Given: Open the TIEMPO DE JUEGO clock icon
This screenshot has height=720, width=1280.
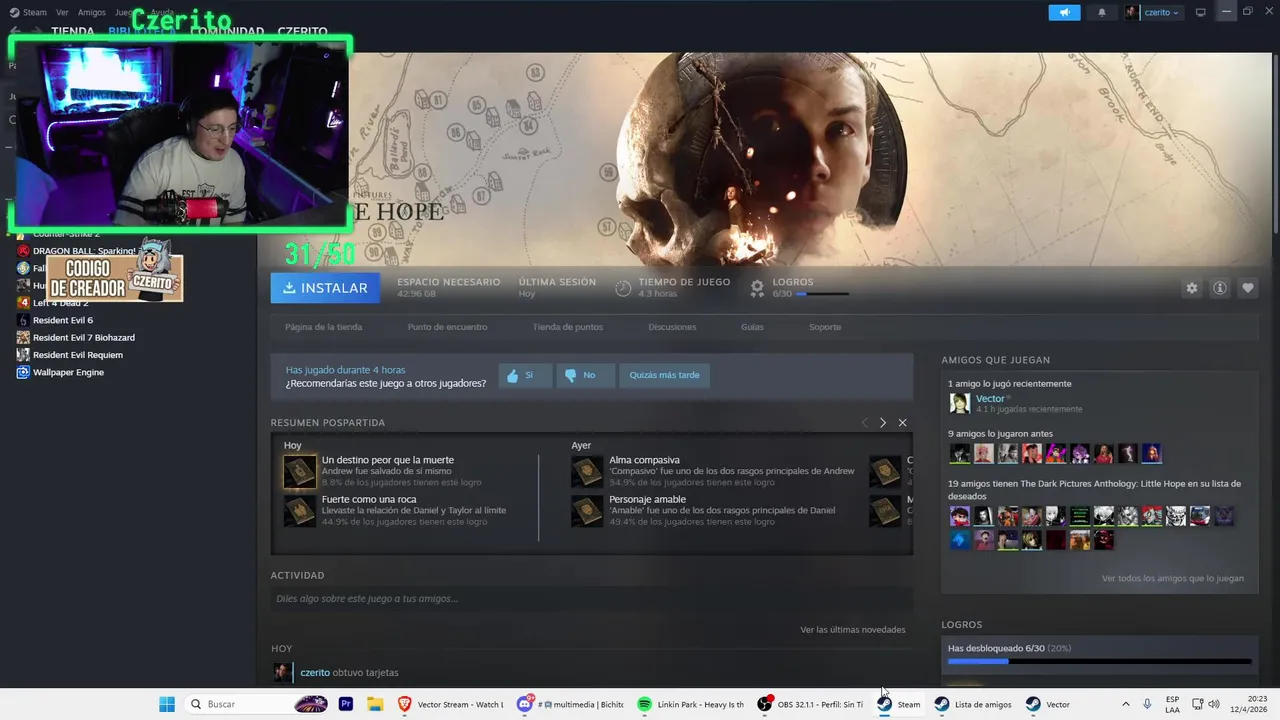Looking at the screenshot, I should tap(623, 288).
